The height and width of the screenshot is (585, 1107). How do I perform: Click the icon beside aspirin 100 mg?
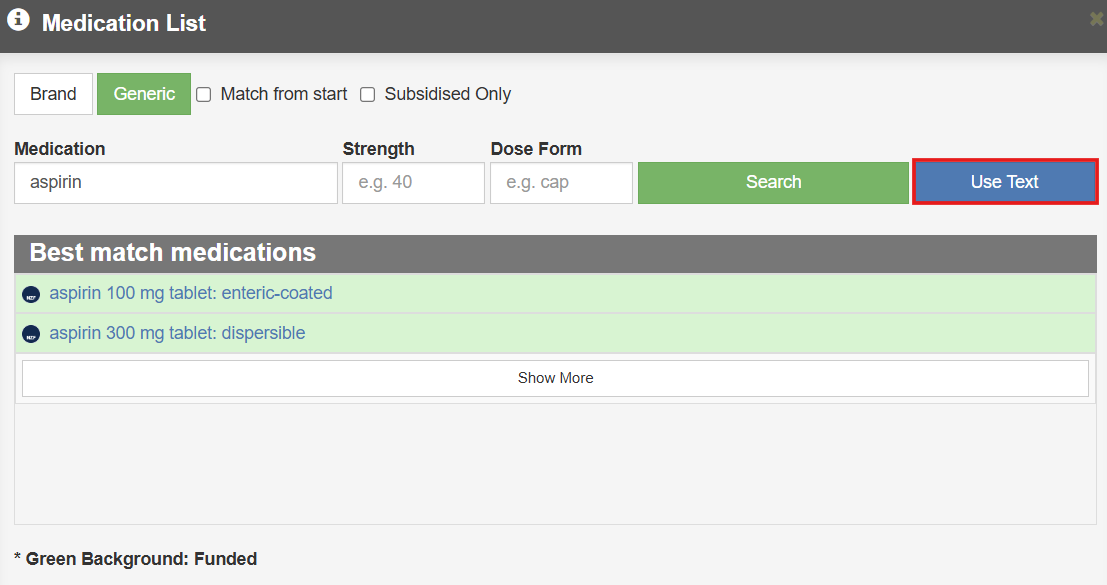[x=31, y=295]
